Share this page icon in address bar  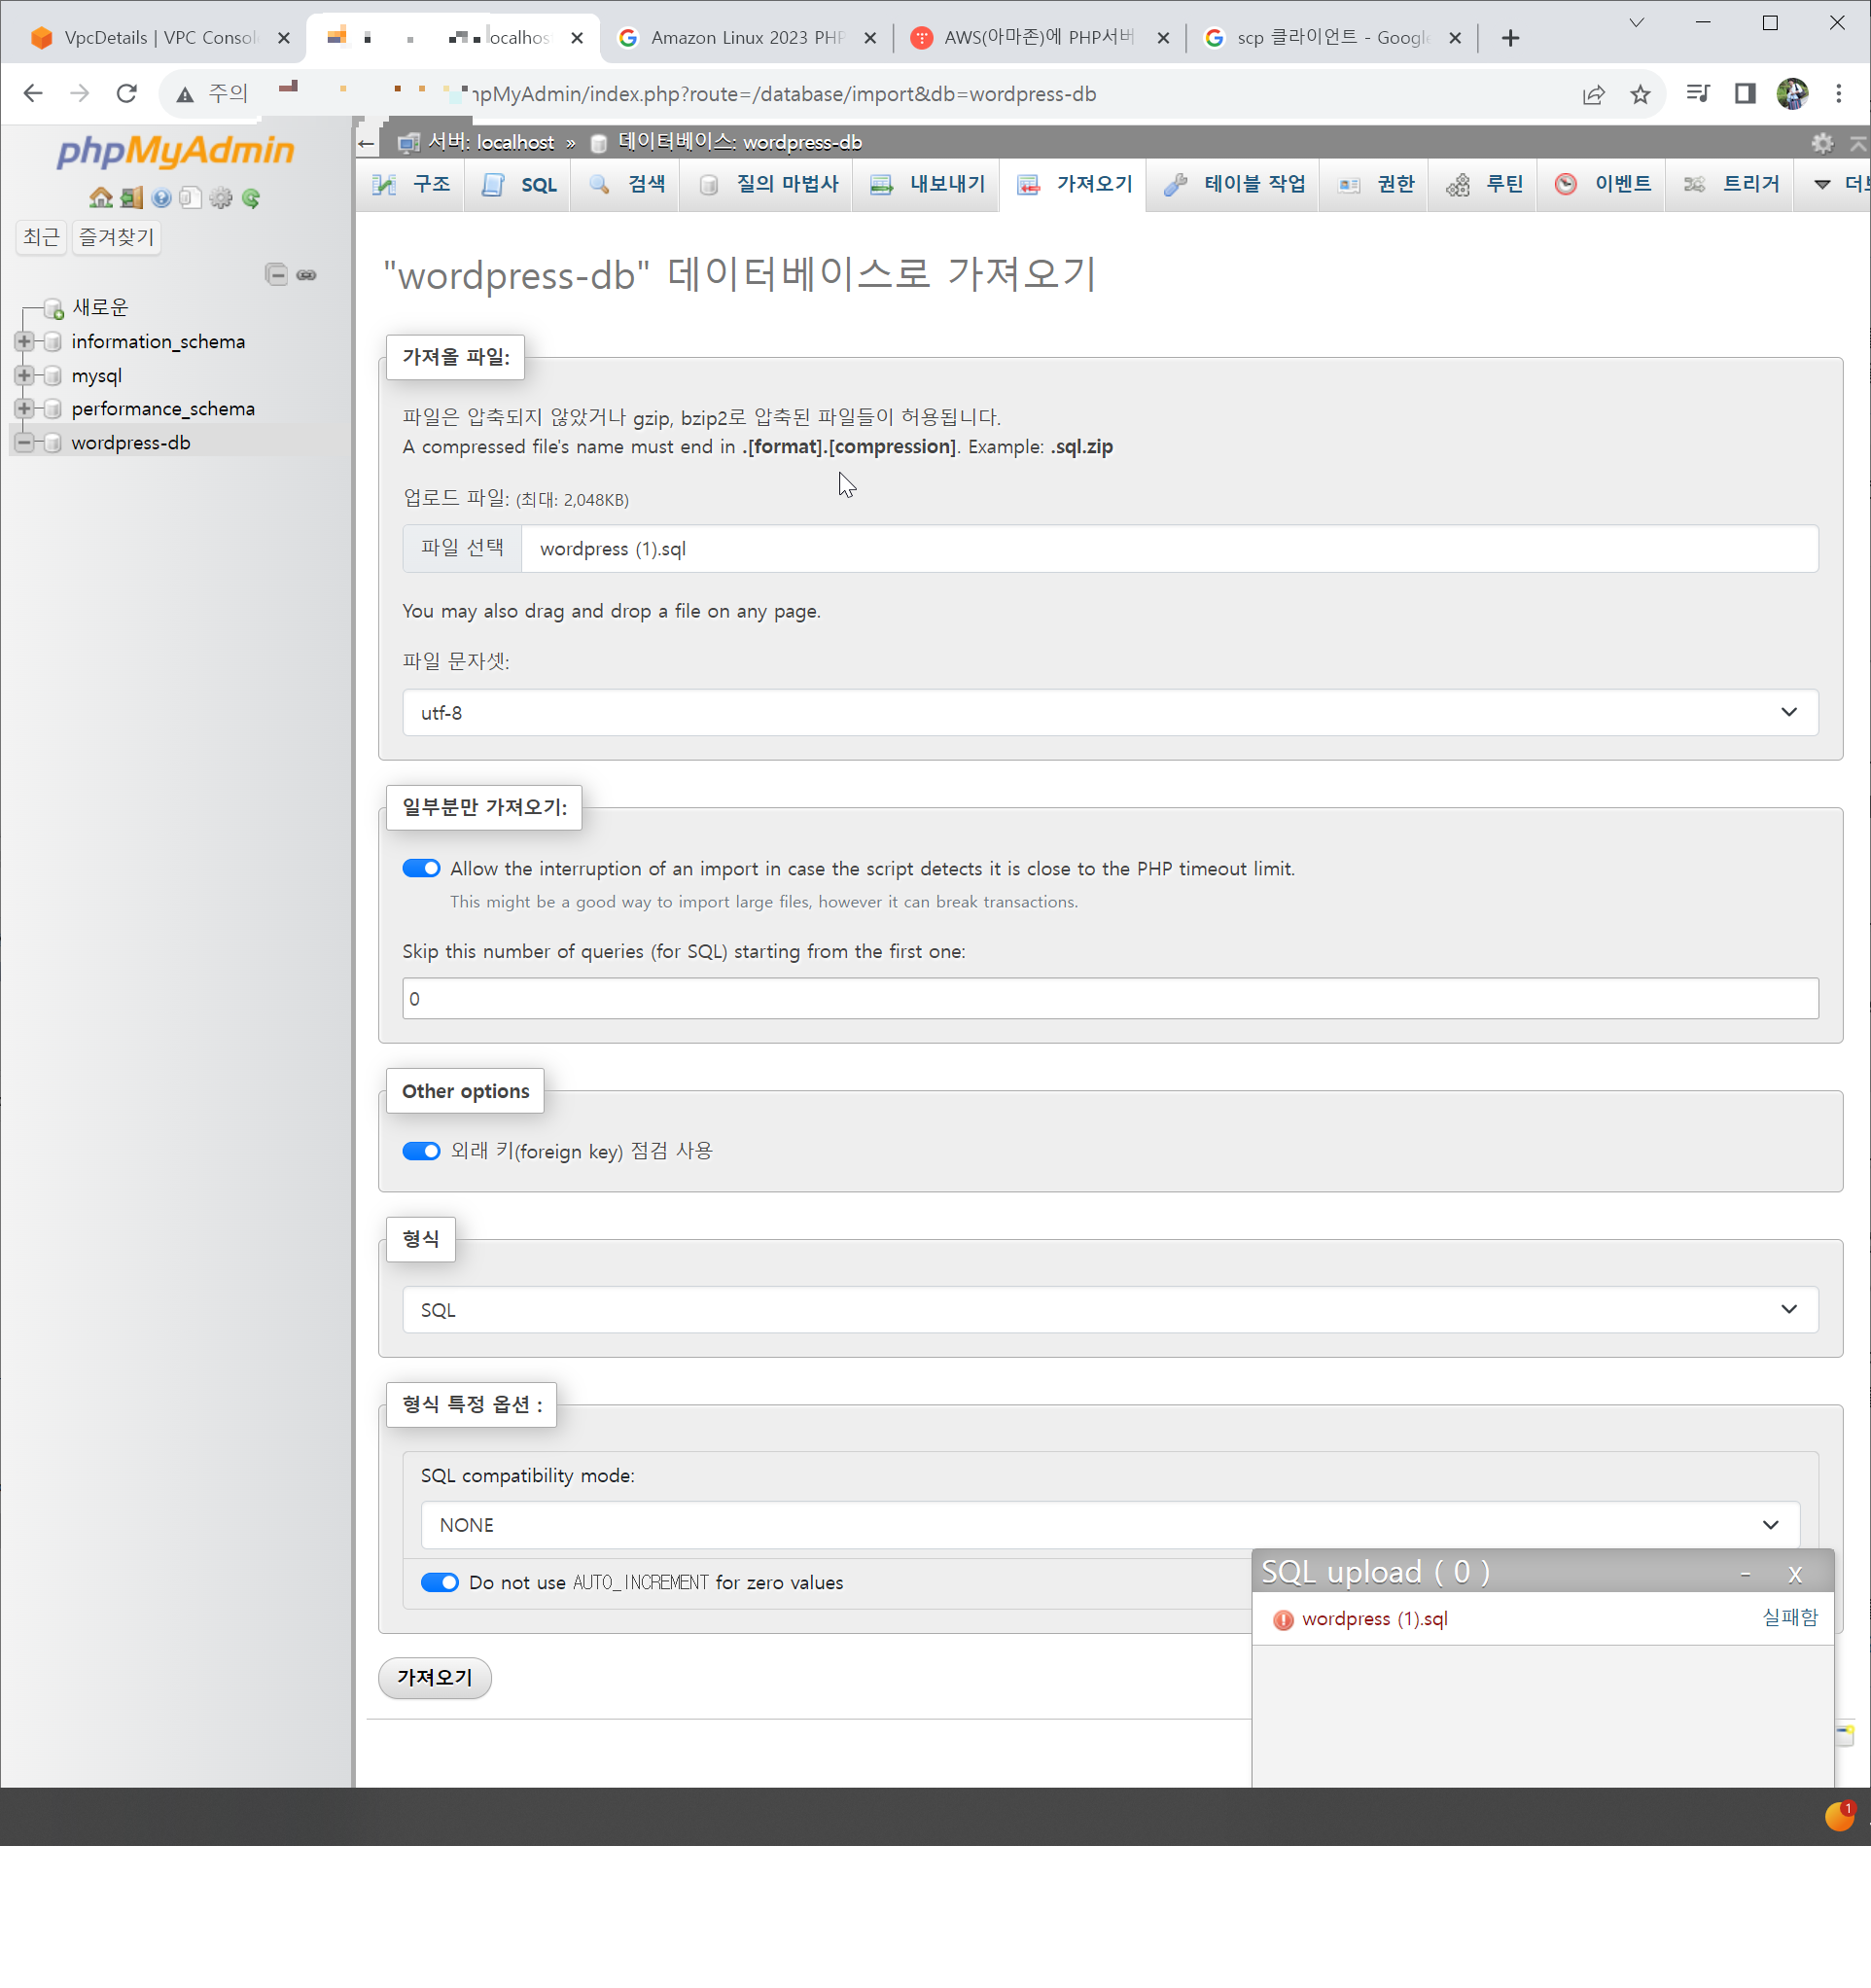coord(1593,94)
